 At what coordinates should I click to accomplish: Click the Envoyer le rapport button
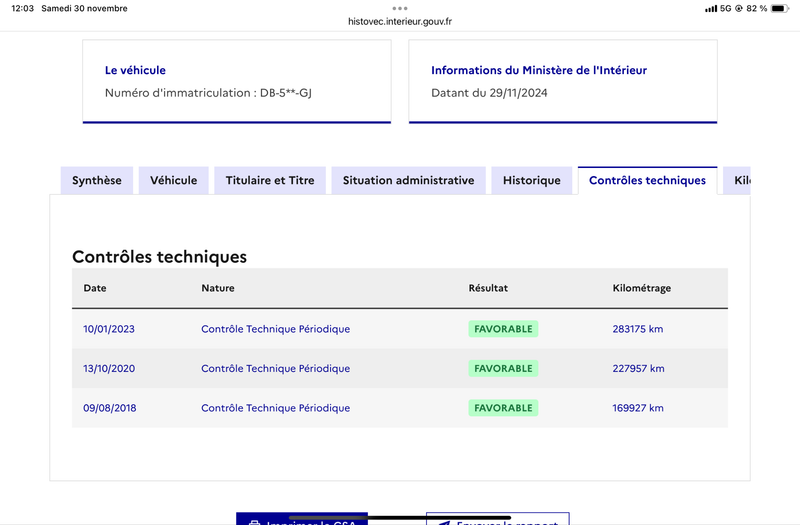point(498,518)
